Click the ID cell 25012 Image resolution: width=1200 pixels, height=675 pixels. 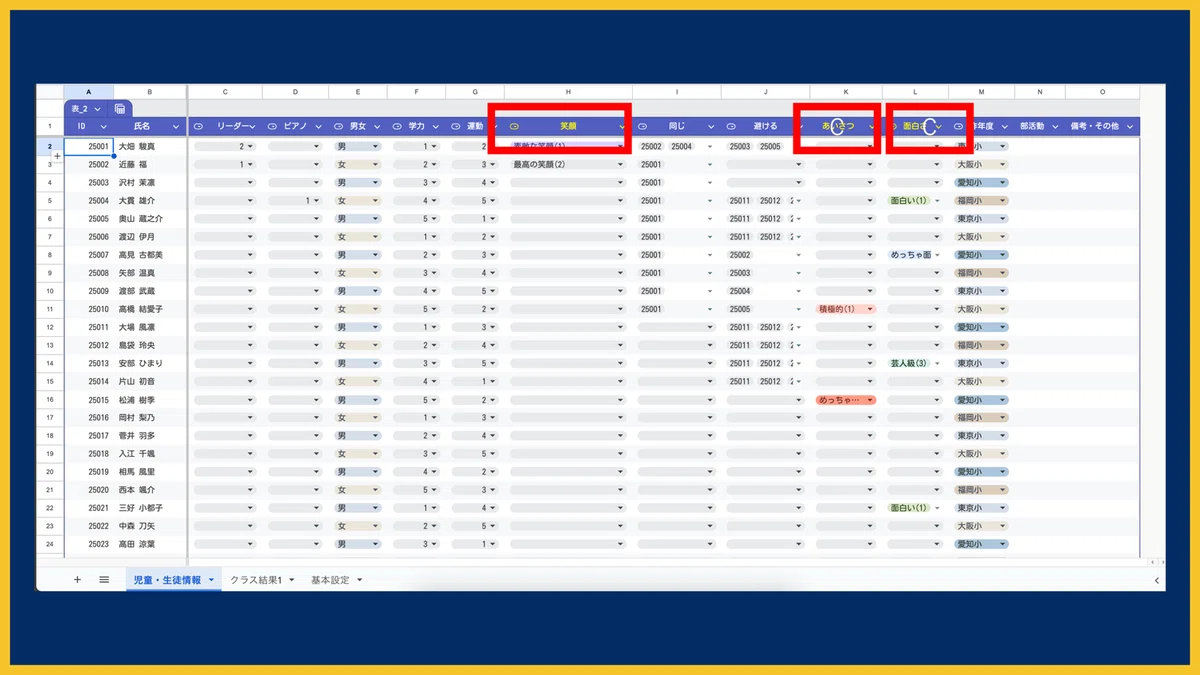pos(89,345)
